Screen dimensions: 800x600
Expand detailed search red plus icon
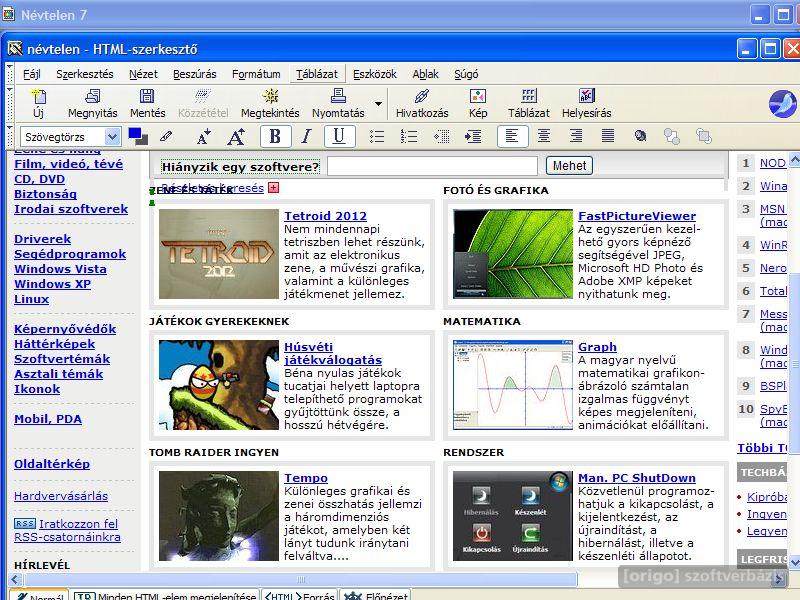(274, 188)
